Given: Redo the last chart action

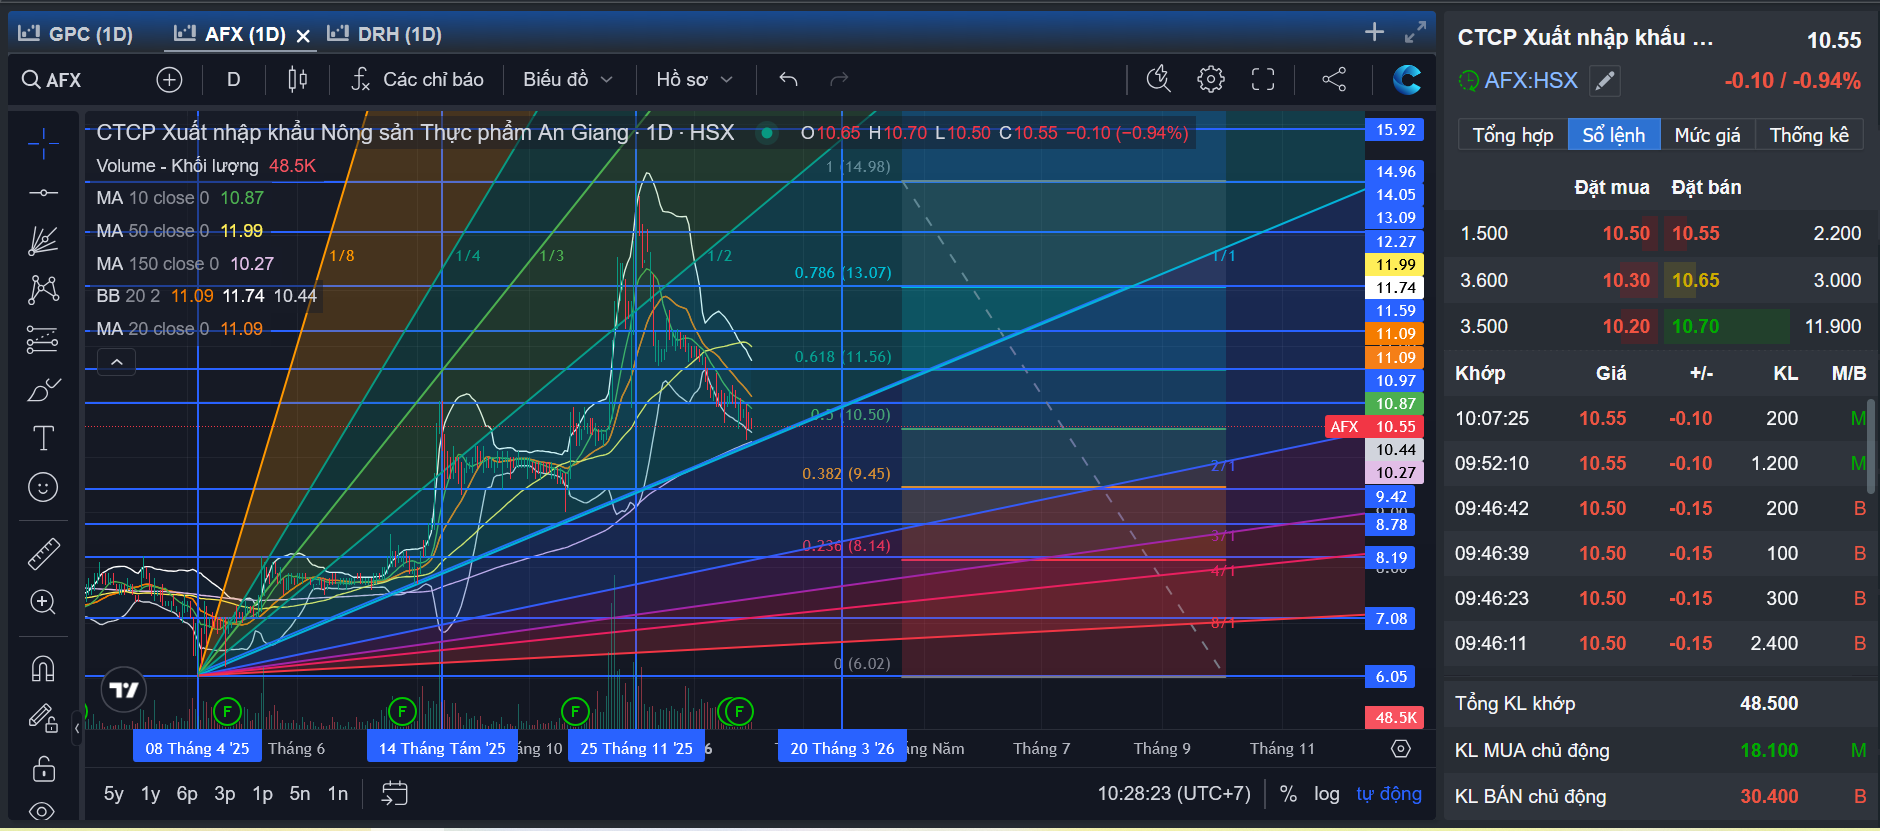Looking at the screenshot, I should (839, 80).
